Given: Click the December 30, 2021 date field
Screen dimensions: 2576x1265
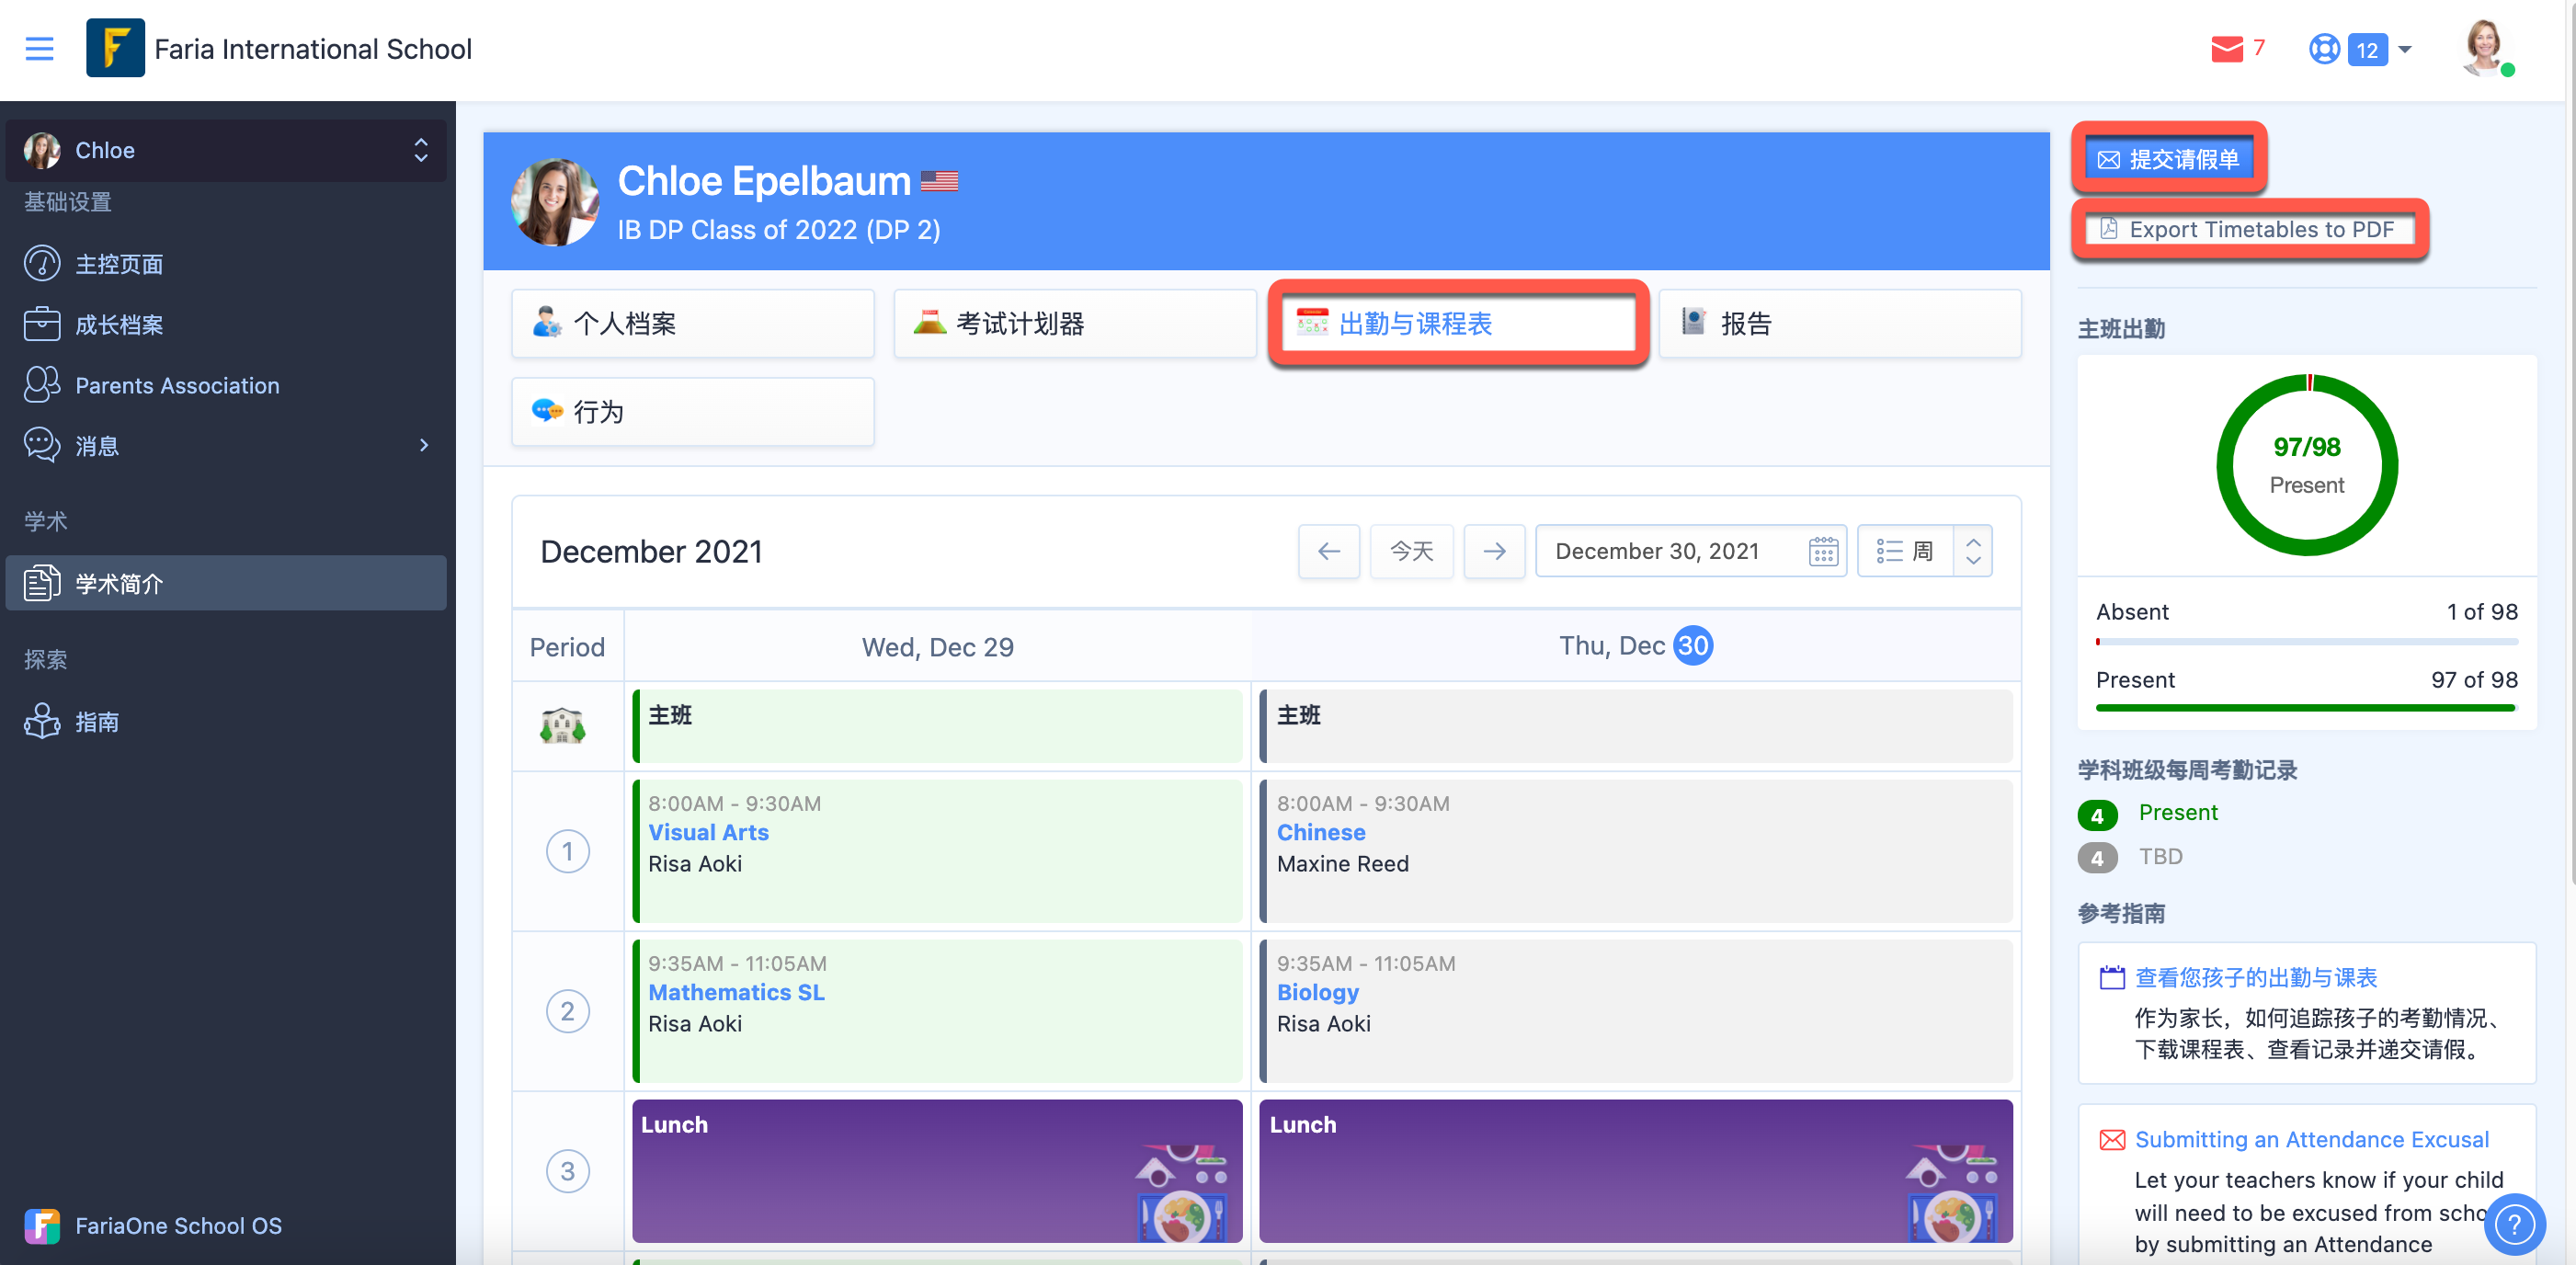Looking at the screenshot, I should coord(1690,551).
